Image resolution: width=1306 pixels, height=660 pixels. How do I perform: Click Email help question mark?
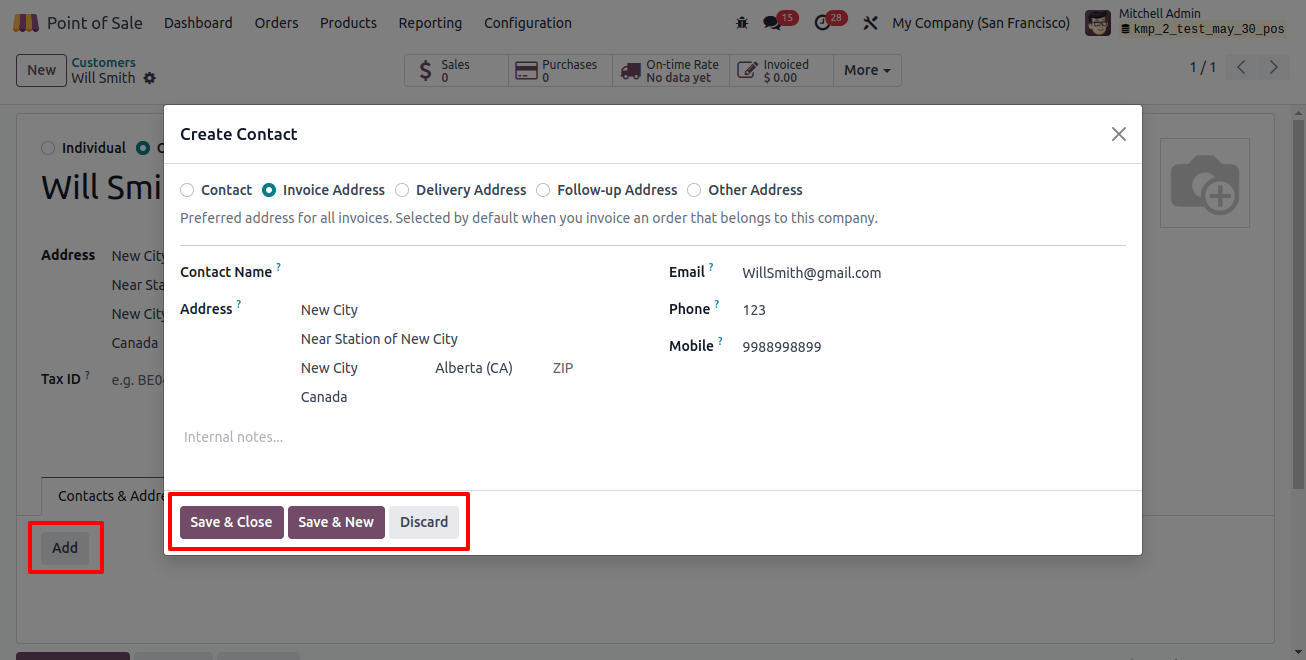[711, 268]
